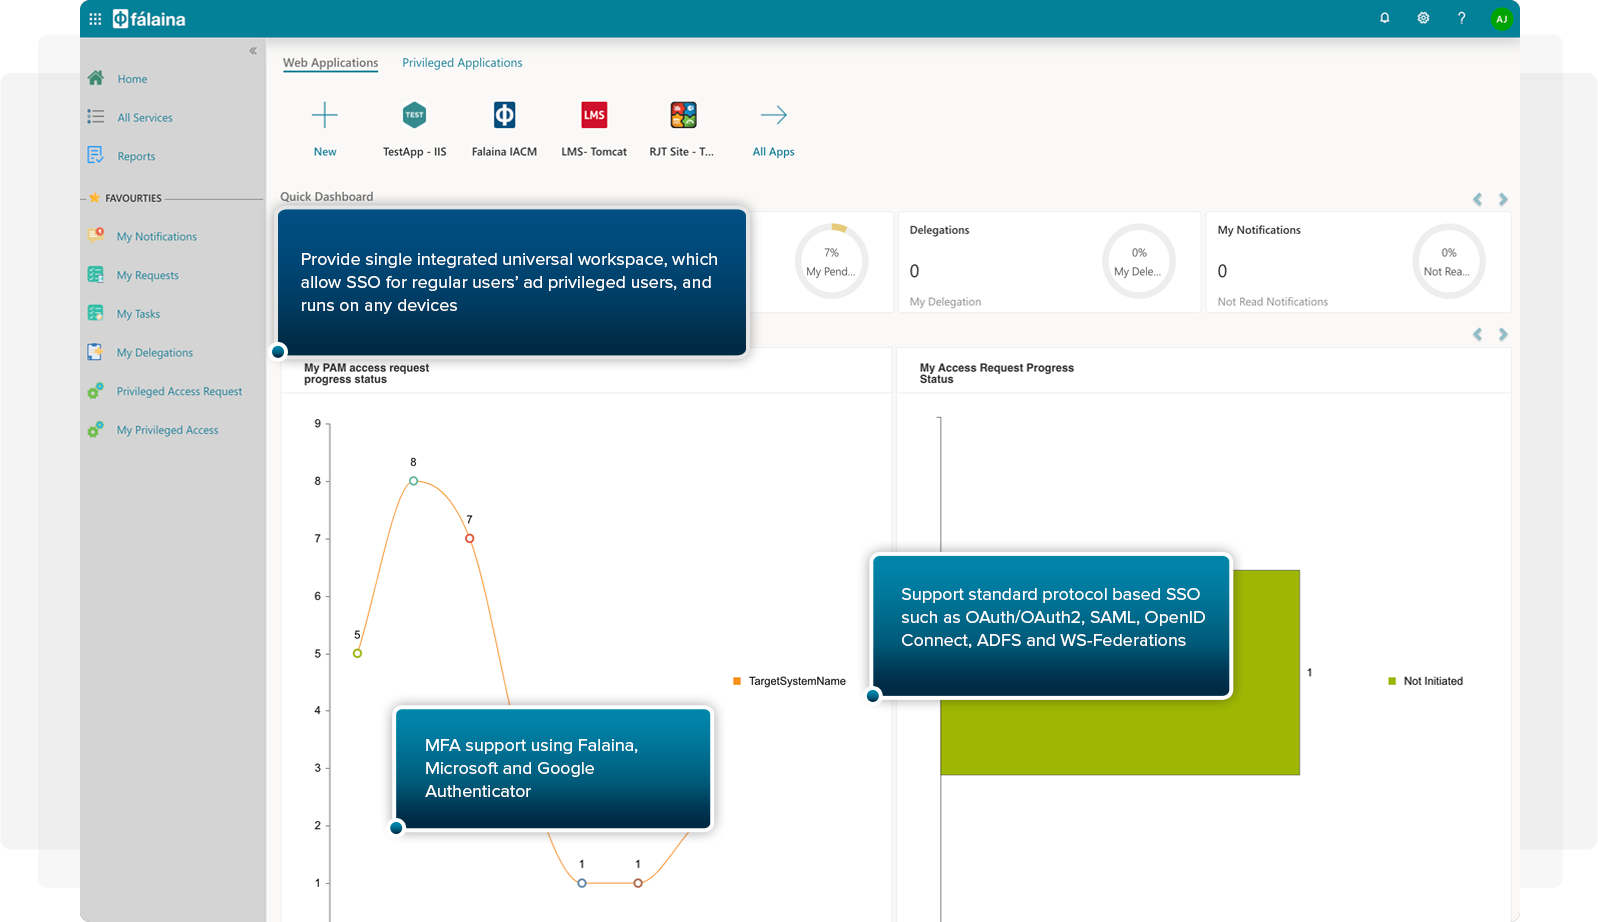Open the settings gear icon
Image resolution: width=1598 pixels, height=922 pixels.
[1423, 18]
